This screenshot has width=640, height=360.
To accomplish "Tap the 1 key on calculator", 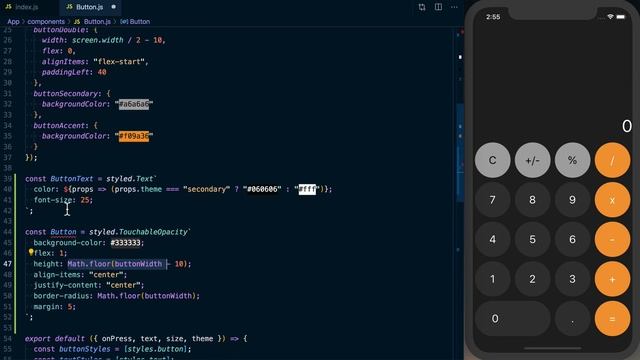I will tap(492, 279).
